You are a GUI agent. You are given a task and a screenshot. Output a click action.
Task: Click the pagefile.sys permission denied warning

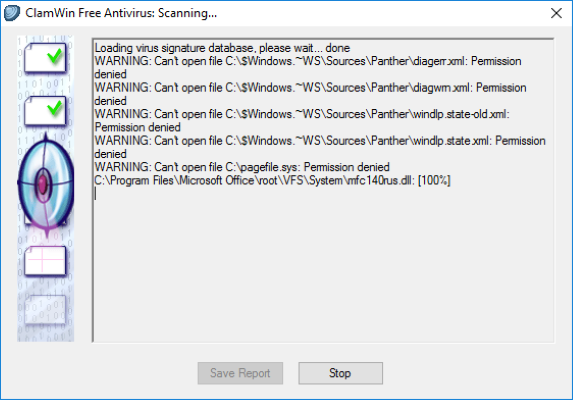click(242, 167)
